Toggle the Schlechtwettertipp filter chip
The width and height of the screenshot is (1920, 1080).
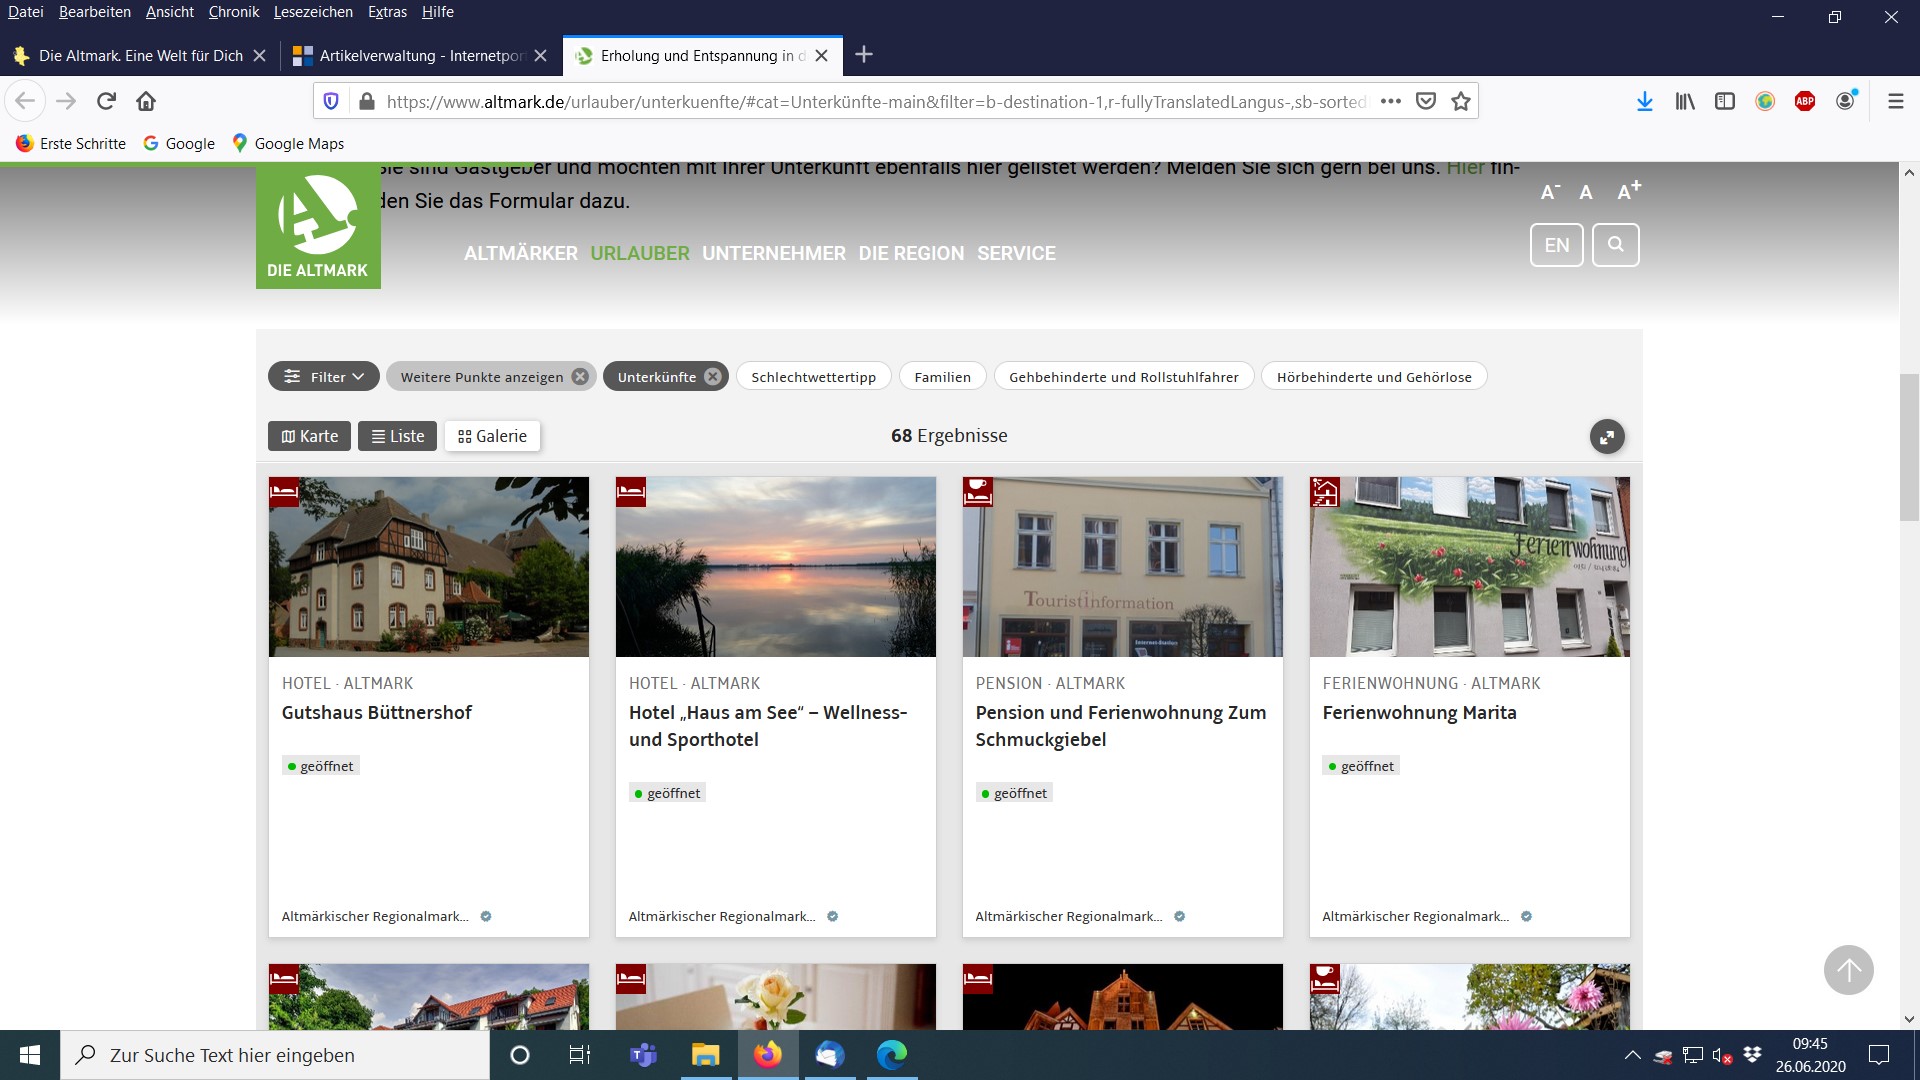click(813, 377)
